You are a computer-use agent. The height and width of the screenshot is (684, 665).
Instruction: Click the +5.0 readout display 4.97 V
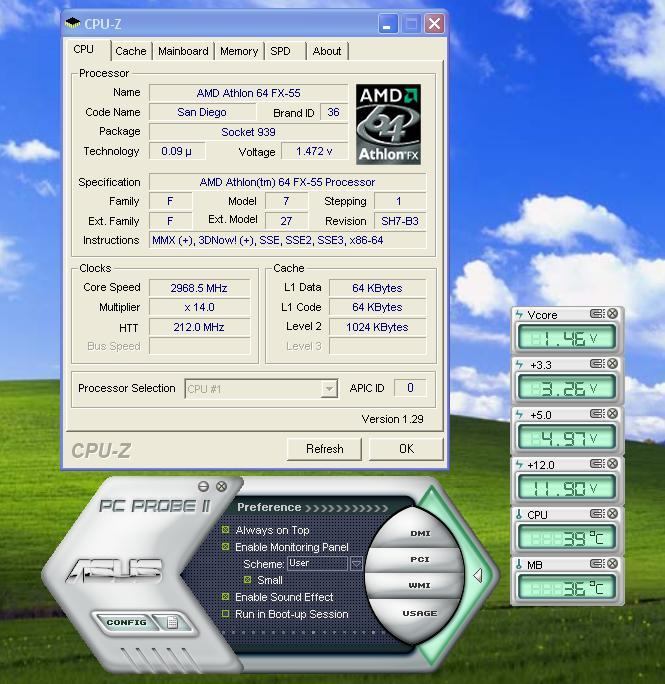click(566, 438)
